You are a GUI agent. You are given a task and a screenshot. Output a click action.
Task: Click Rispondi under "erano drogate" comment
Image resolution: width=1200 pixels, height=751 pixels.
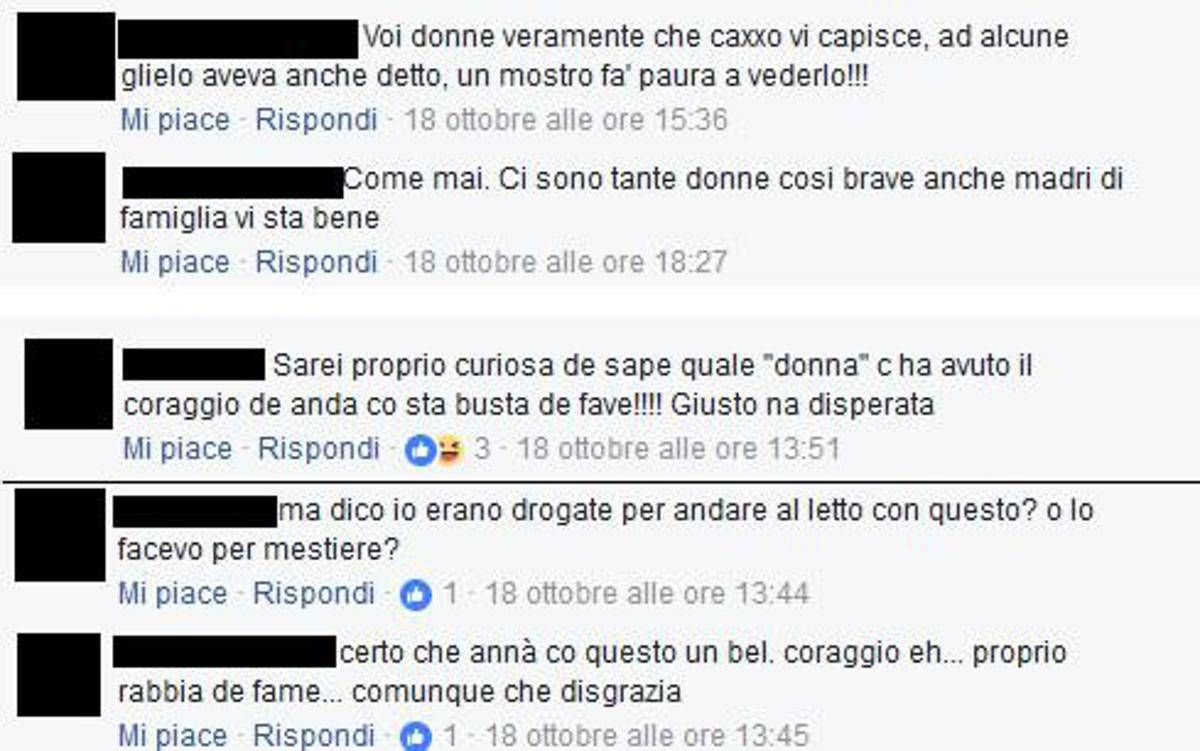(x=314, y=594)
